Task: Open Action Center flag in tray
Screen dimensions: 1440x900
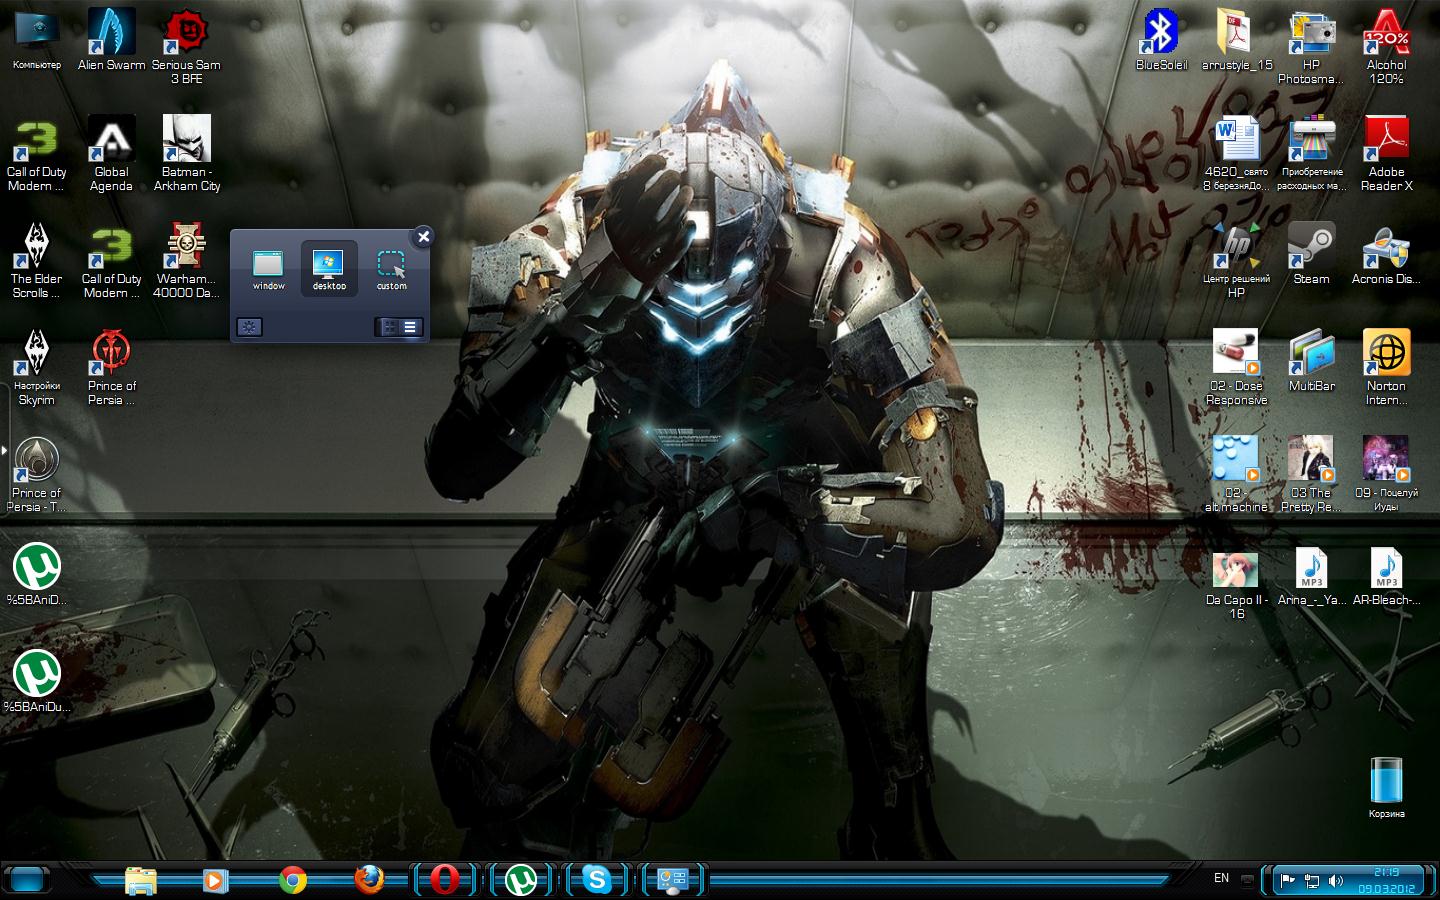Action: (x=1288, y=881)
